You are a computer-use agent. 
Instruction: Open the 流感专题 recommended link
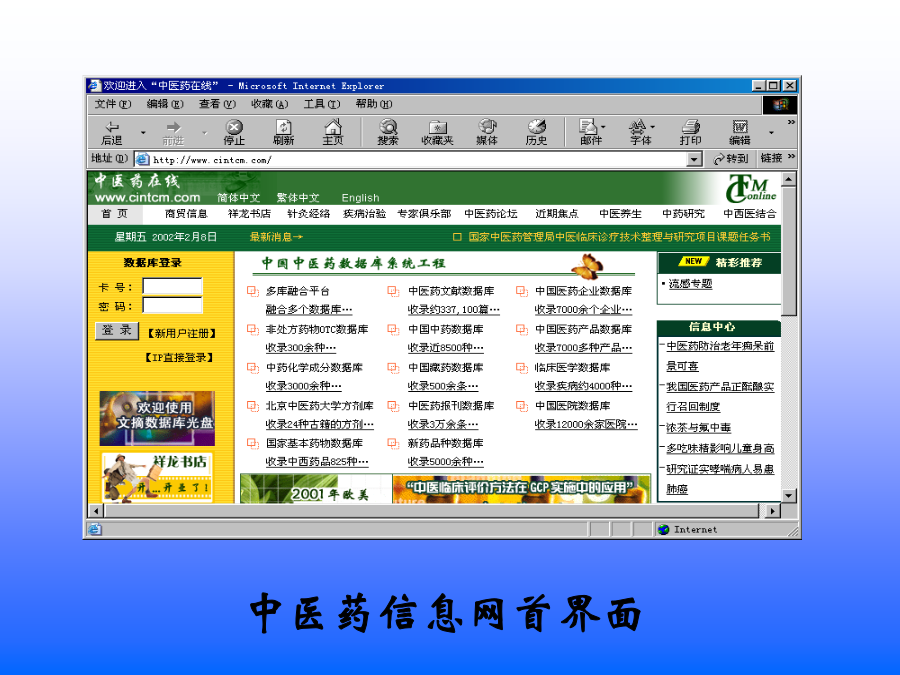[690, 284]
